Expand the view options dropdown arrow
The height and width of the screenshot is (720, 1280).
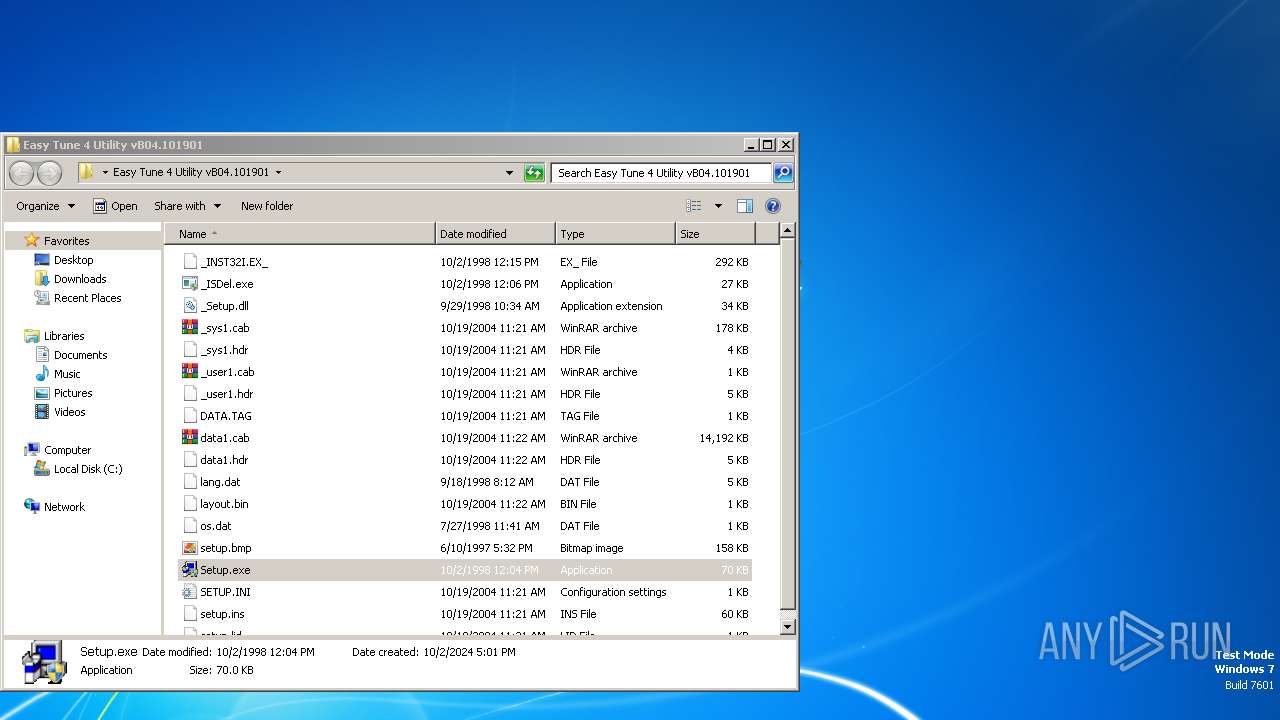(x=718, y=206)
